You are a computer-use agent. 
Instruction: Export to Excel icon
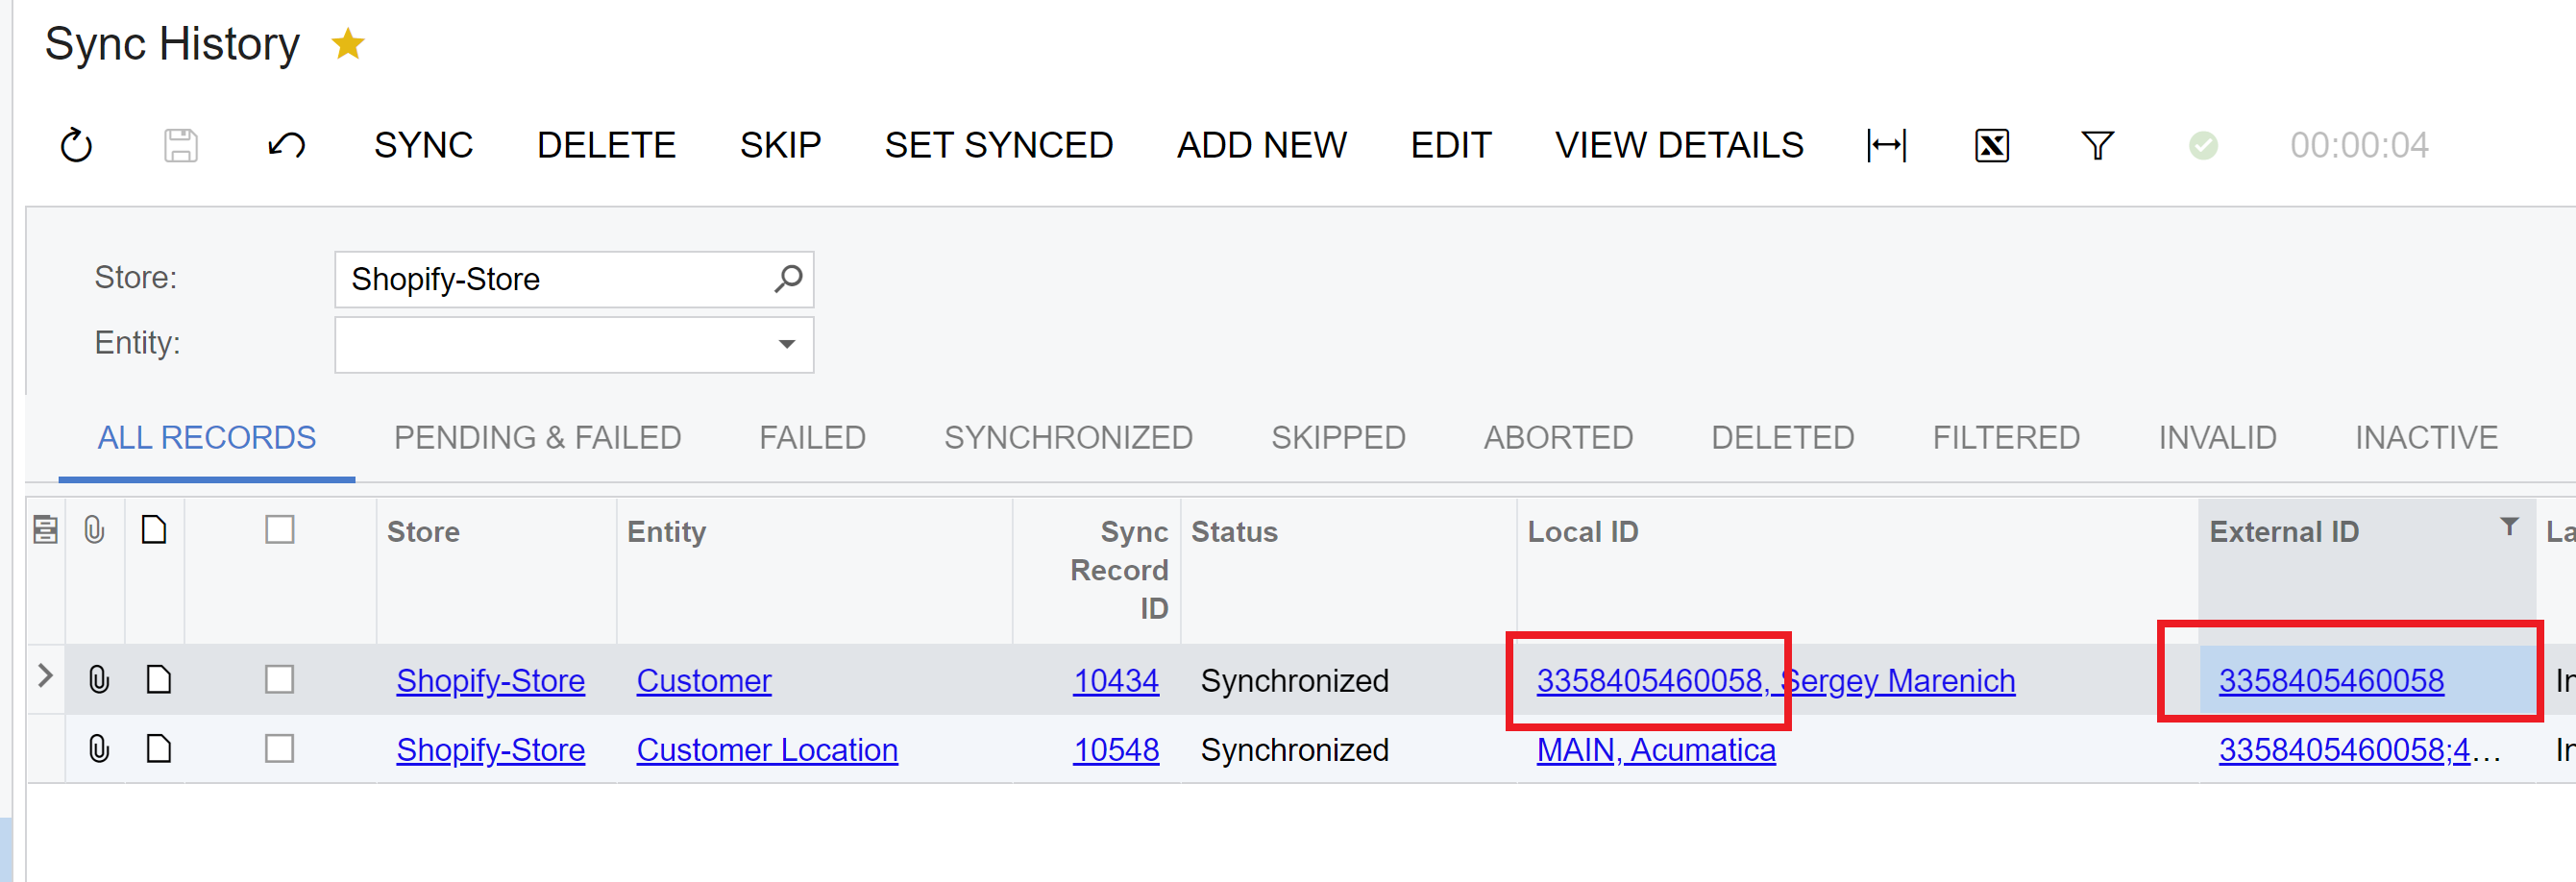pos(1992,146)
